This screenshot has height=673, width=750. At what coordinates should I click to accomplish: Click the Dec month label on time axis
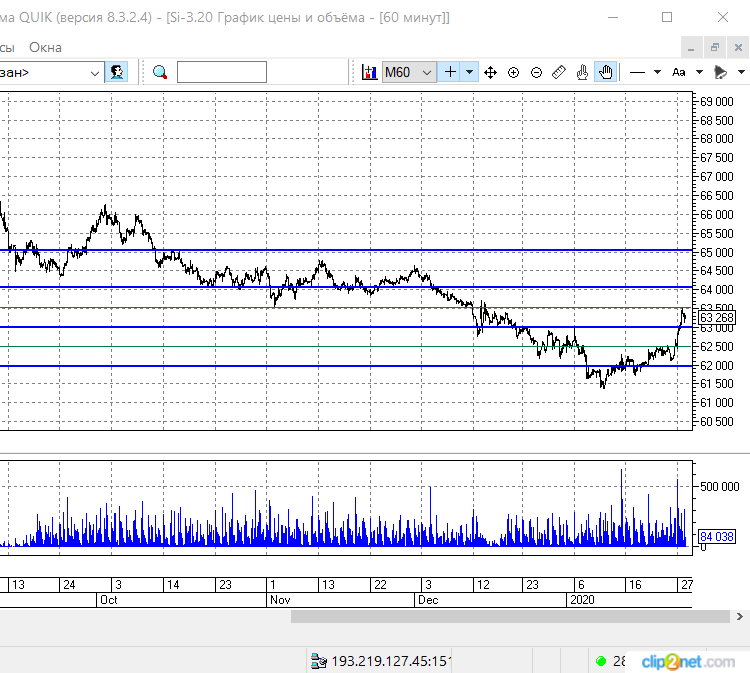(x=428, y=600)
